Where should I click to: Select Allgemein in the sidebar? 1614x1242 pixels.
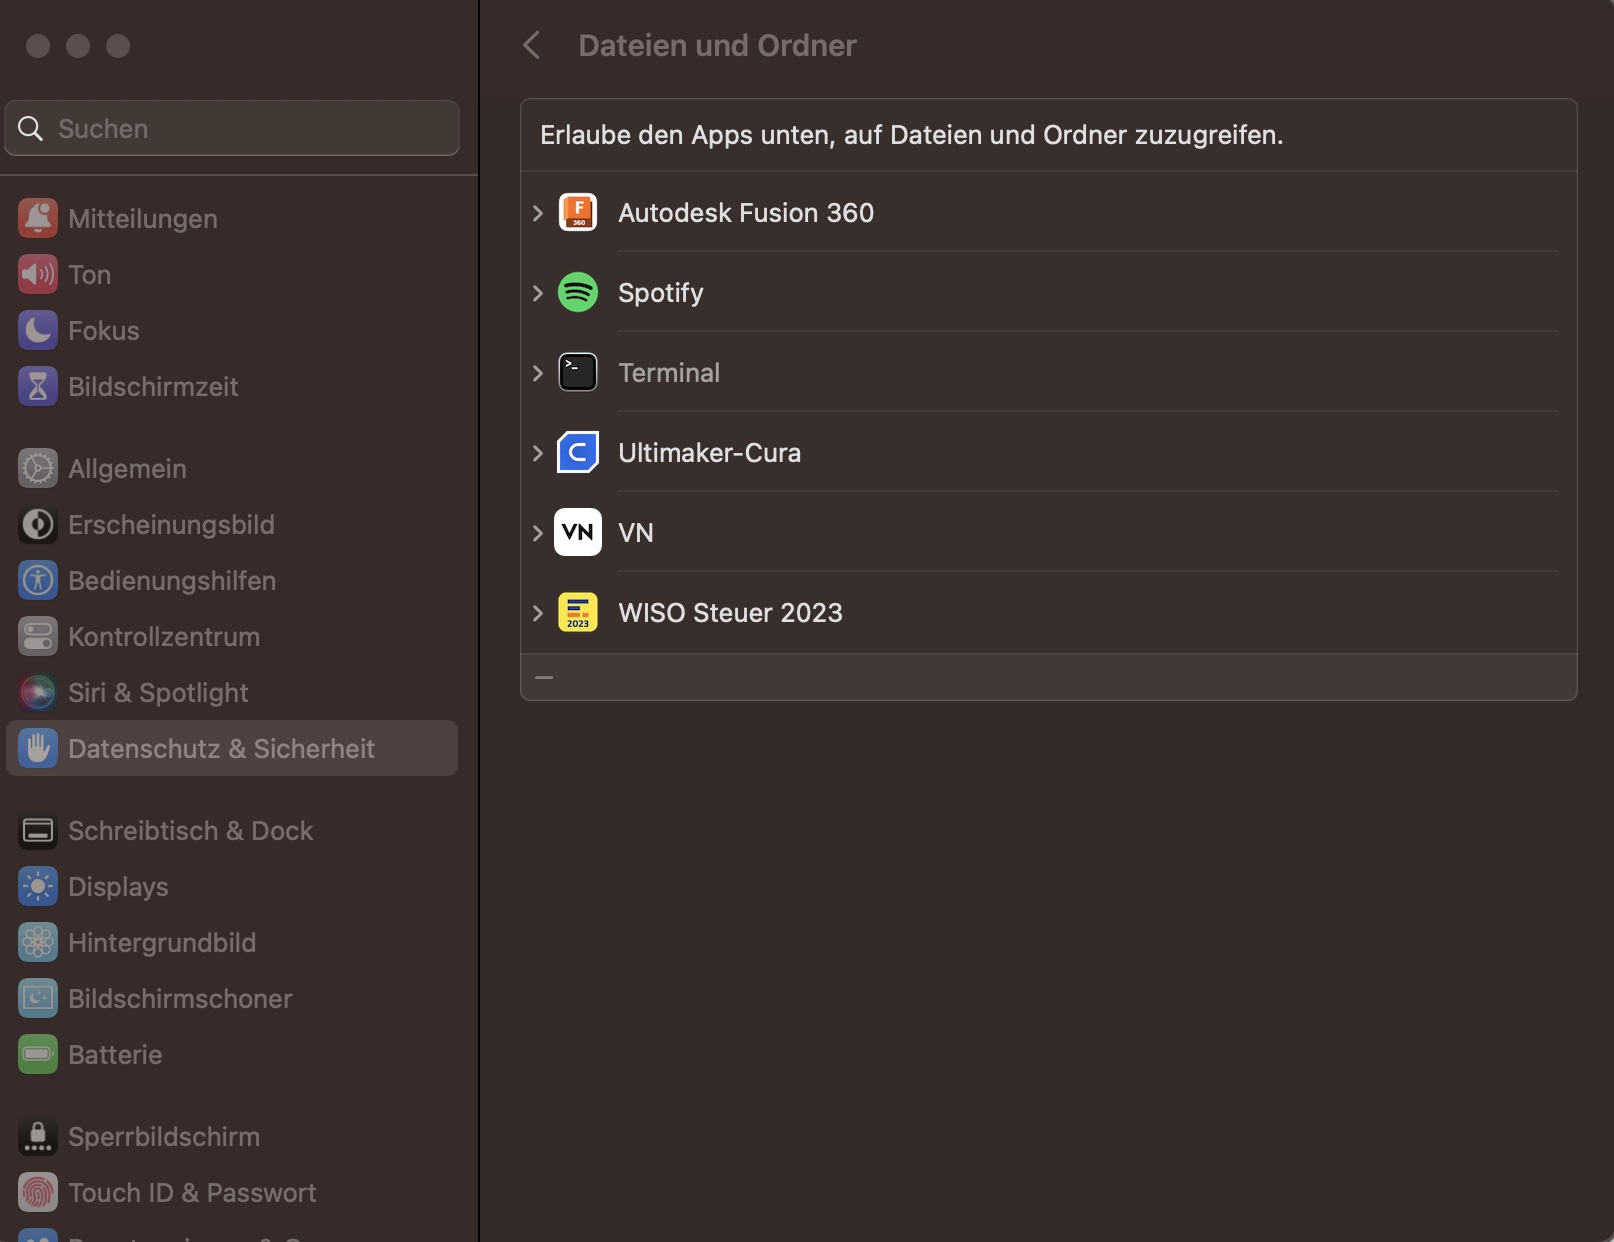click(x=232, y=468)
